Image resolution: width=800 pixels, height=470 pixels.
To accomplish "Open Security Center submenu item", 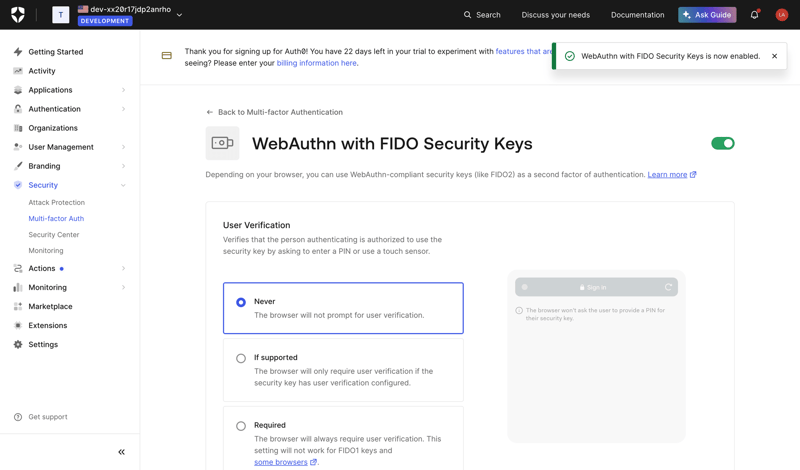I will point(54,235).
